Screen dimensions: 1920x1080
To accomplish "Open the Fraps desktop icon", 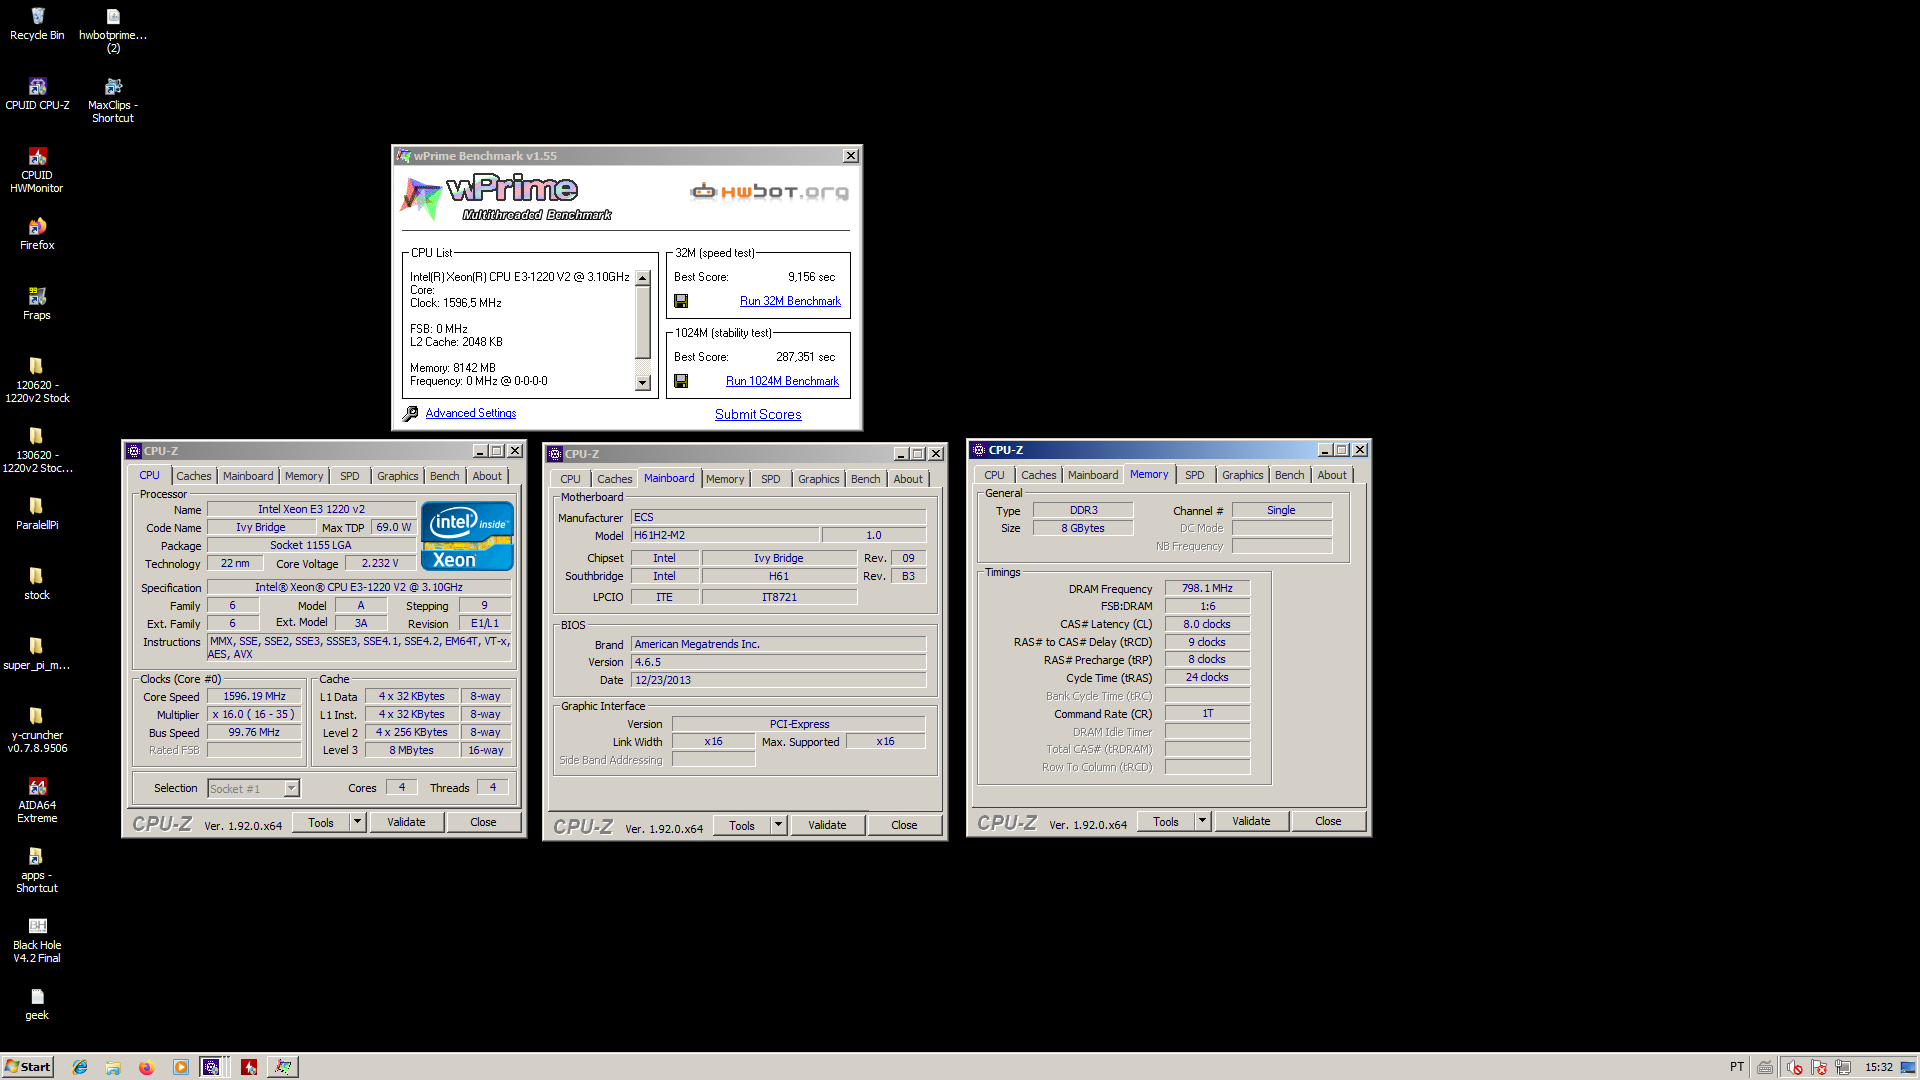I will click(x=37, y=304).
